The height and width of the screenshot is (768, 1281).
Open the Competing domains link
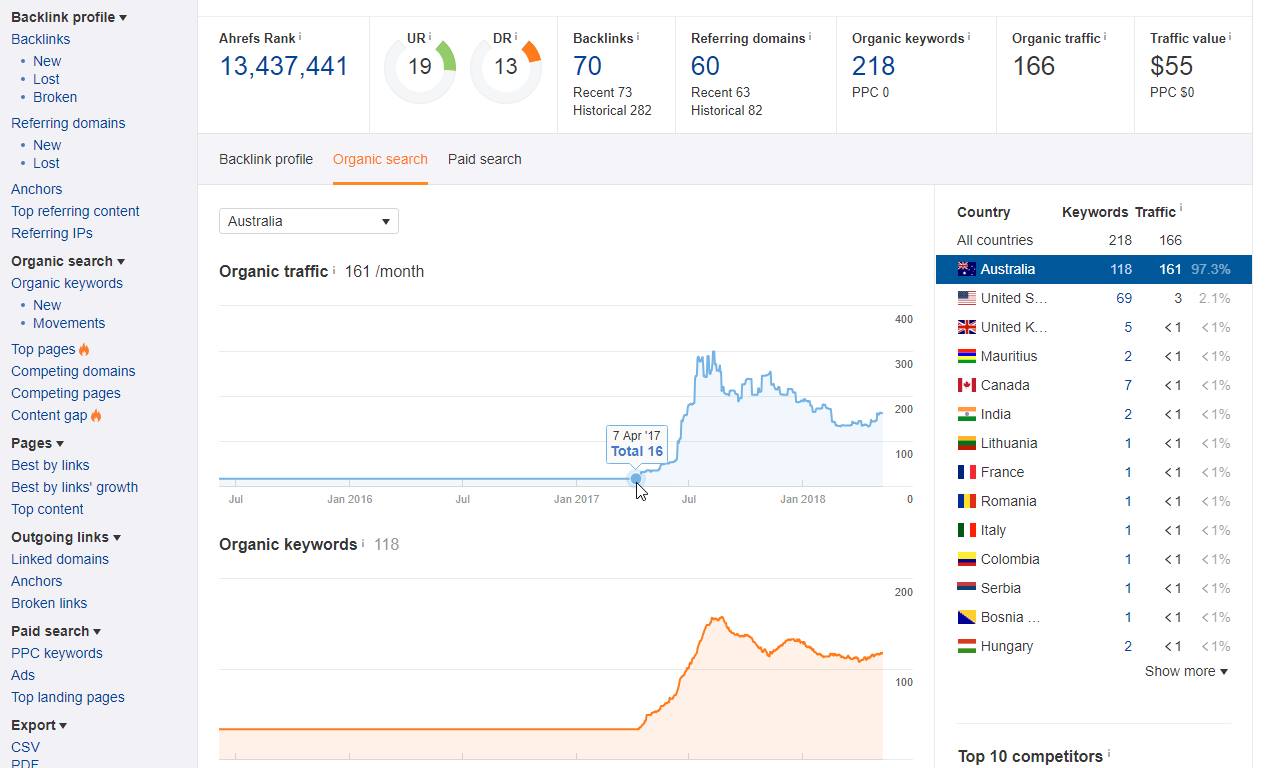[x=73, y=371]
